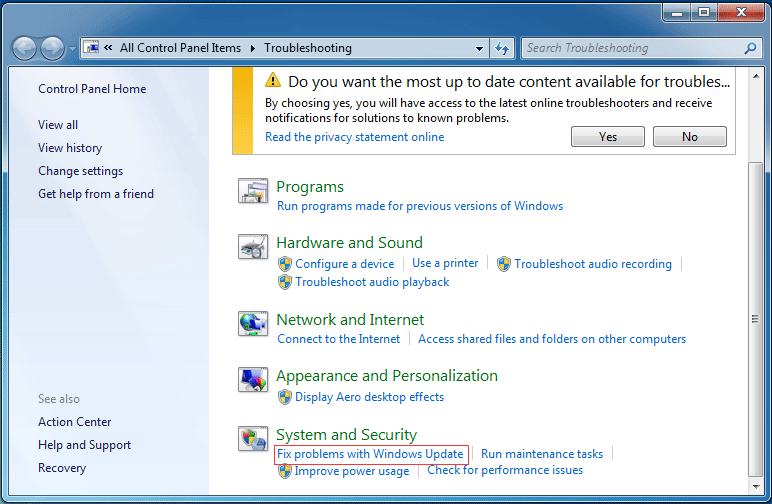Open System and Security heading

346,435
